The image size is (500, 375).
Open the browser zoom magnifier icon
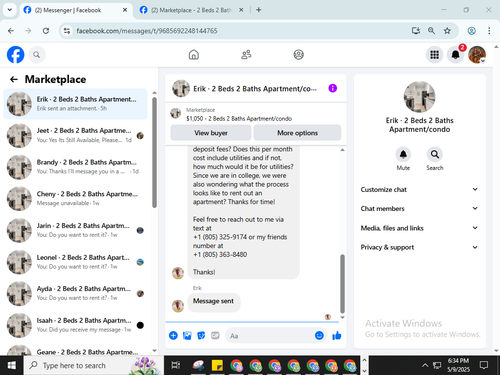click(x=431, y=31)
